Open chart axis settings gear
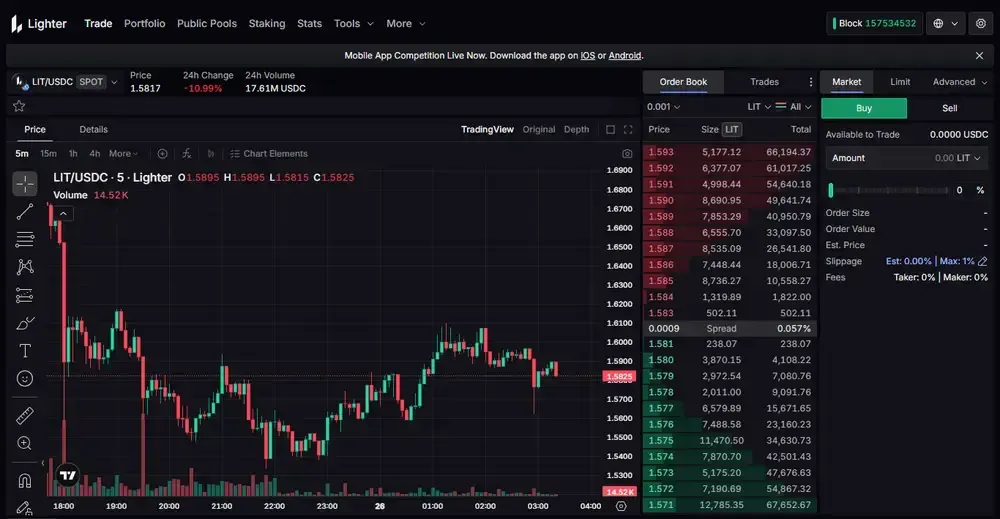This screenshot has height=519, width=1000. point(621,506)
